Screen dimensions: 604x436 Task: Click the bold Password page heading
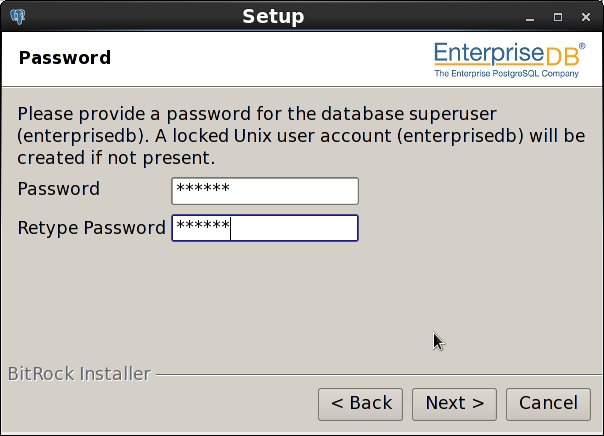65,58
